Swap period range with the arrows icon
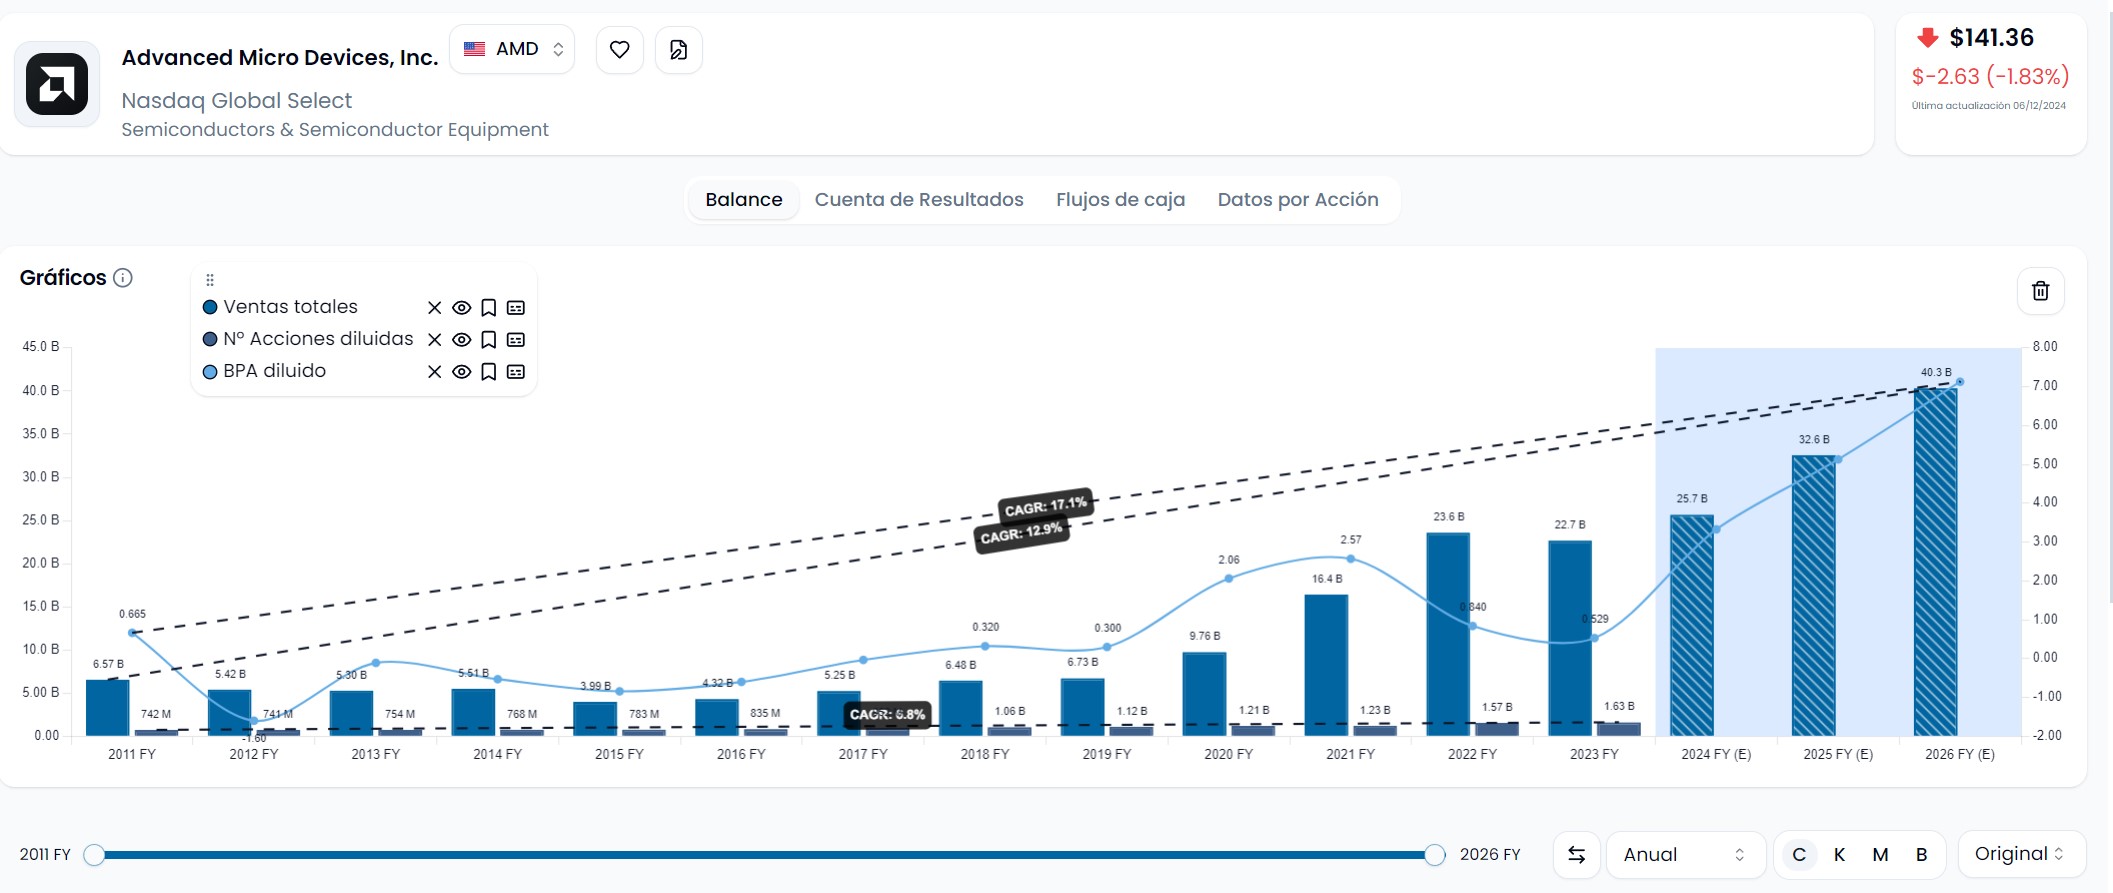 coord(1577,855)
